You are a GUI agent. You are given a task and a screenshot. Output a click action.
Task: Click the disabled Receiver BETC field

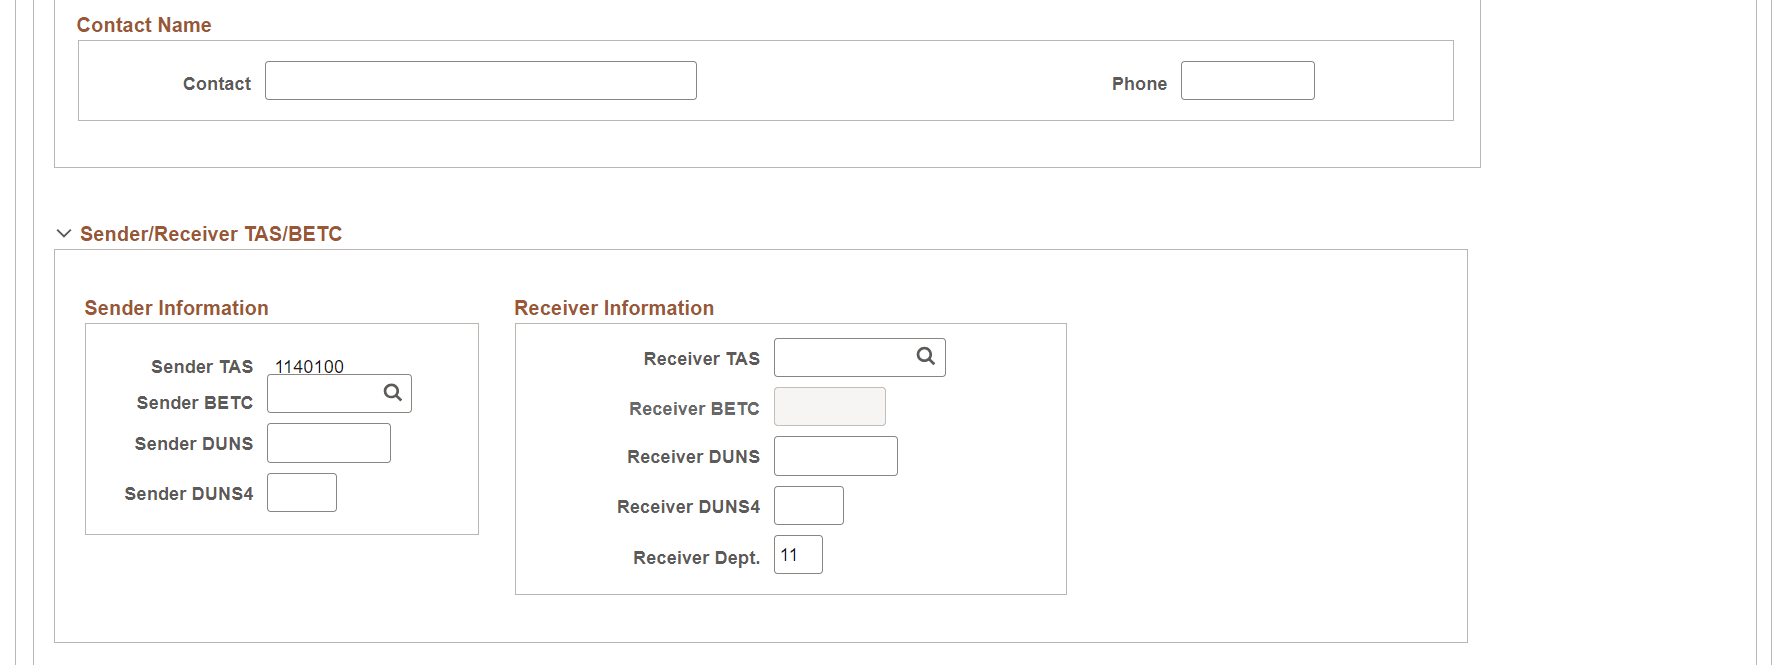pyautogui.click(x=830, y=407)
